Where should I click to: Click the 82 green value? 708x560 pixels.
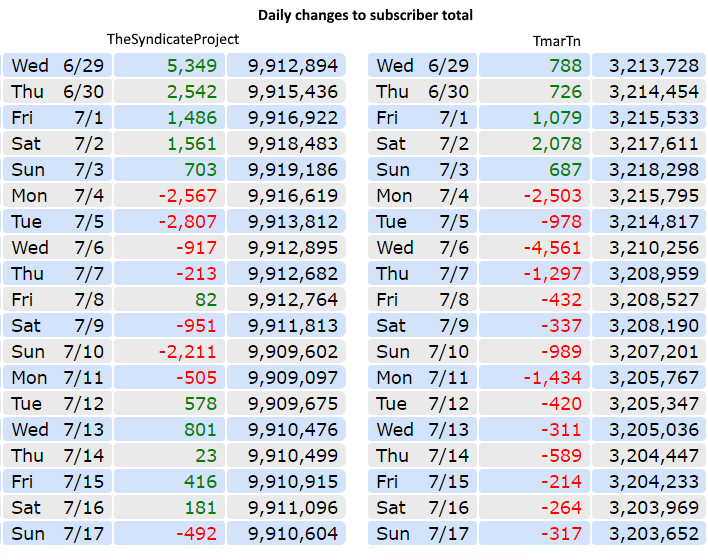coord(206,300)
